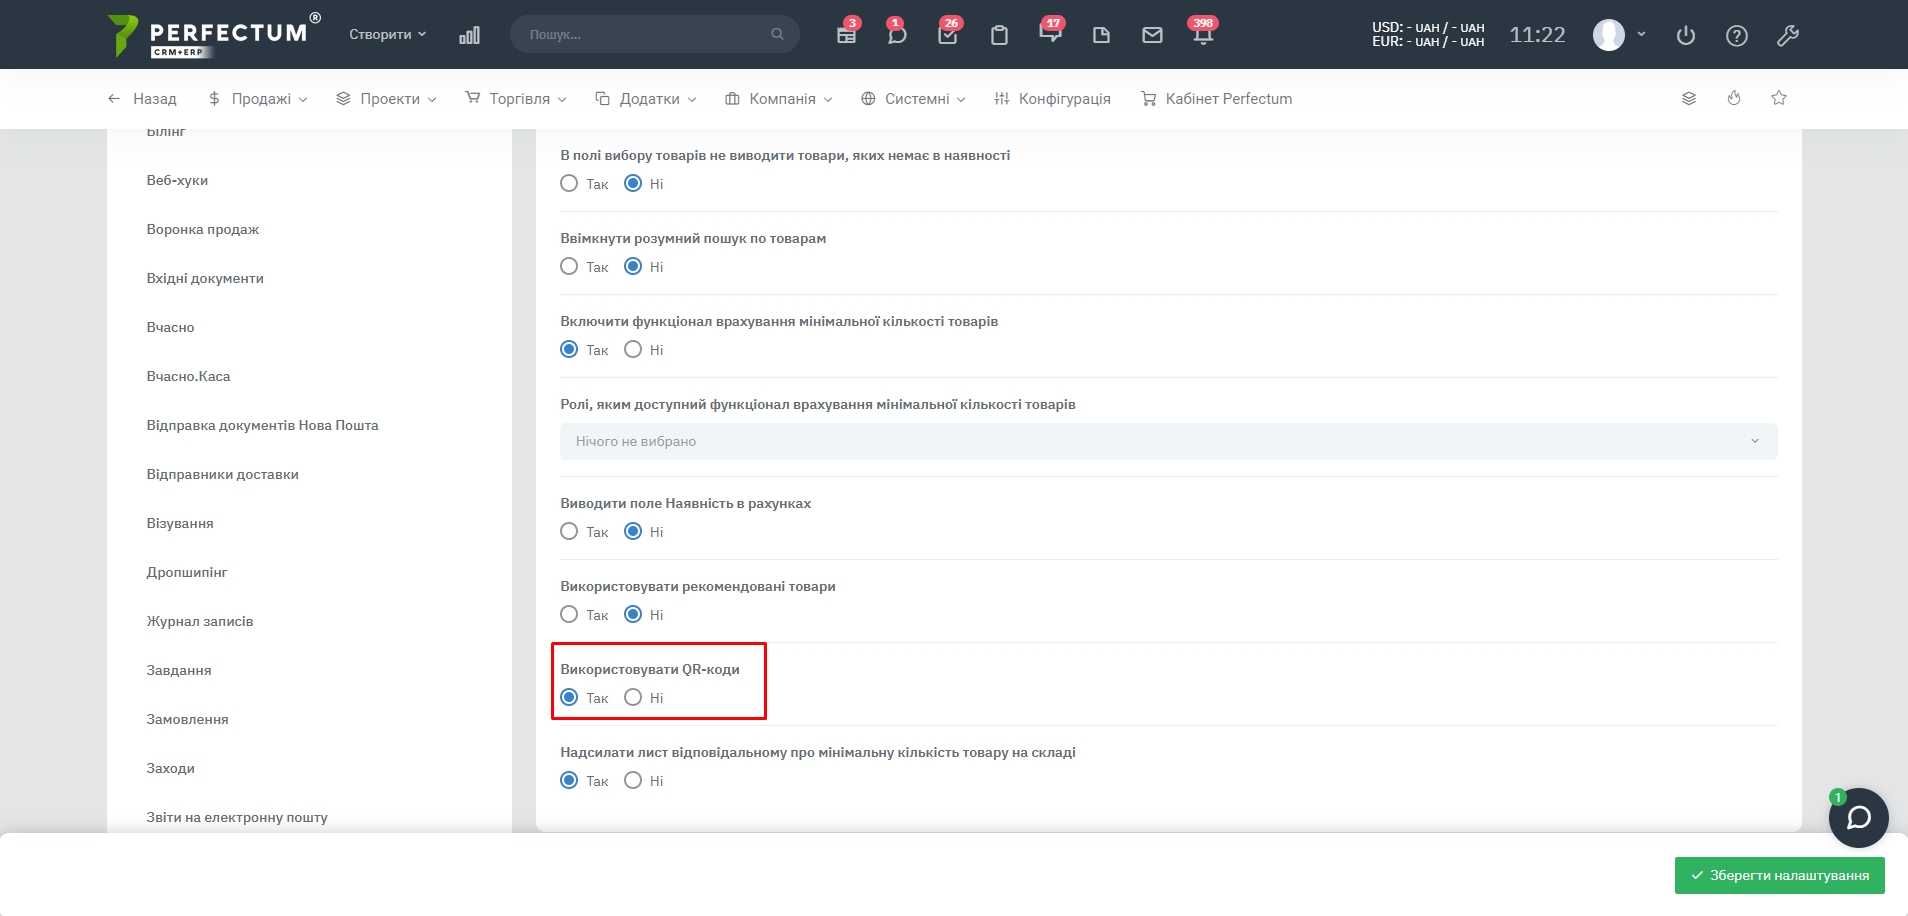Click the star favorites icon
The image size is (1908, 916).
tap(1779, 98)
